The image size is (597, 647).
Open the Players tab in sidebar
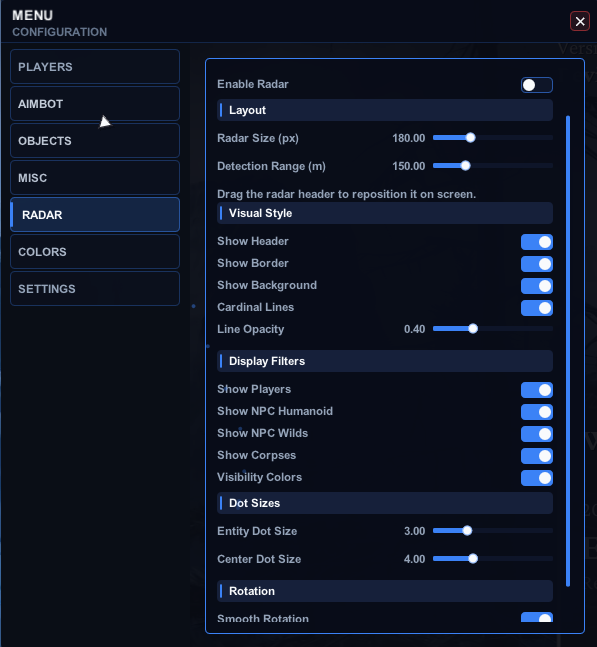click(95, 67)
